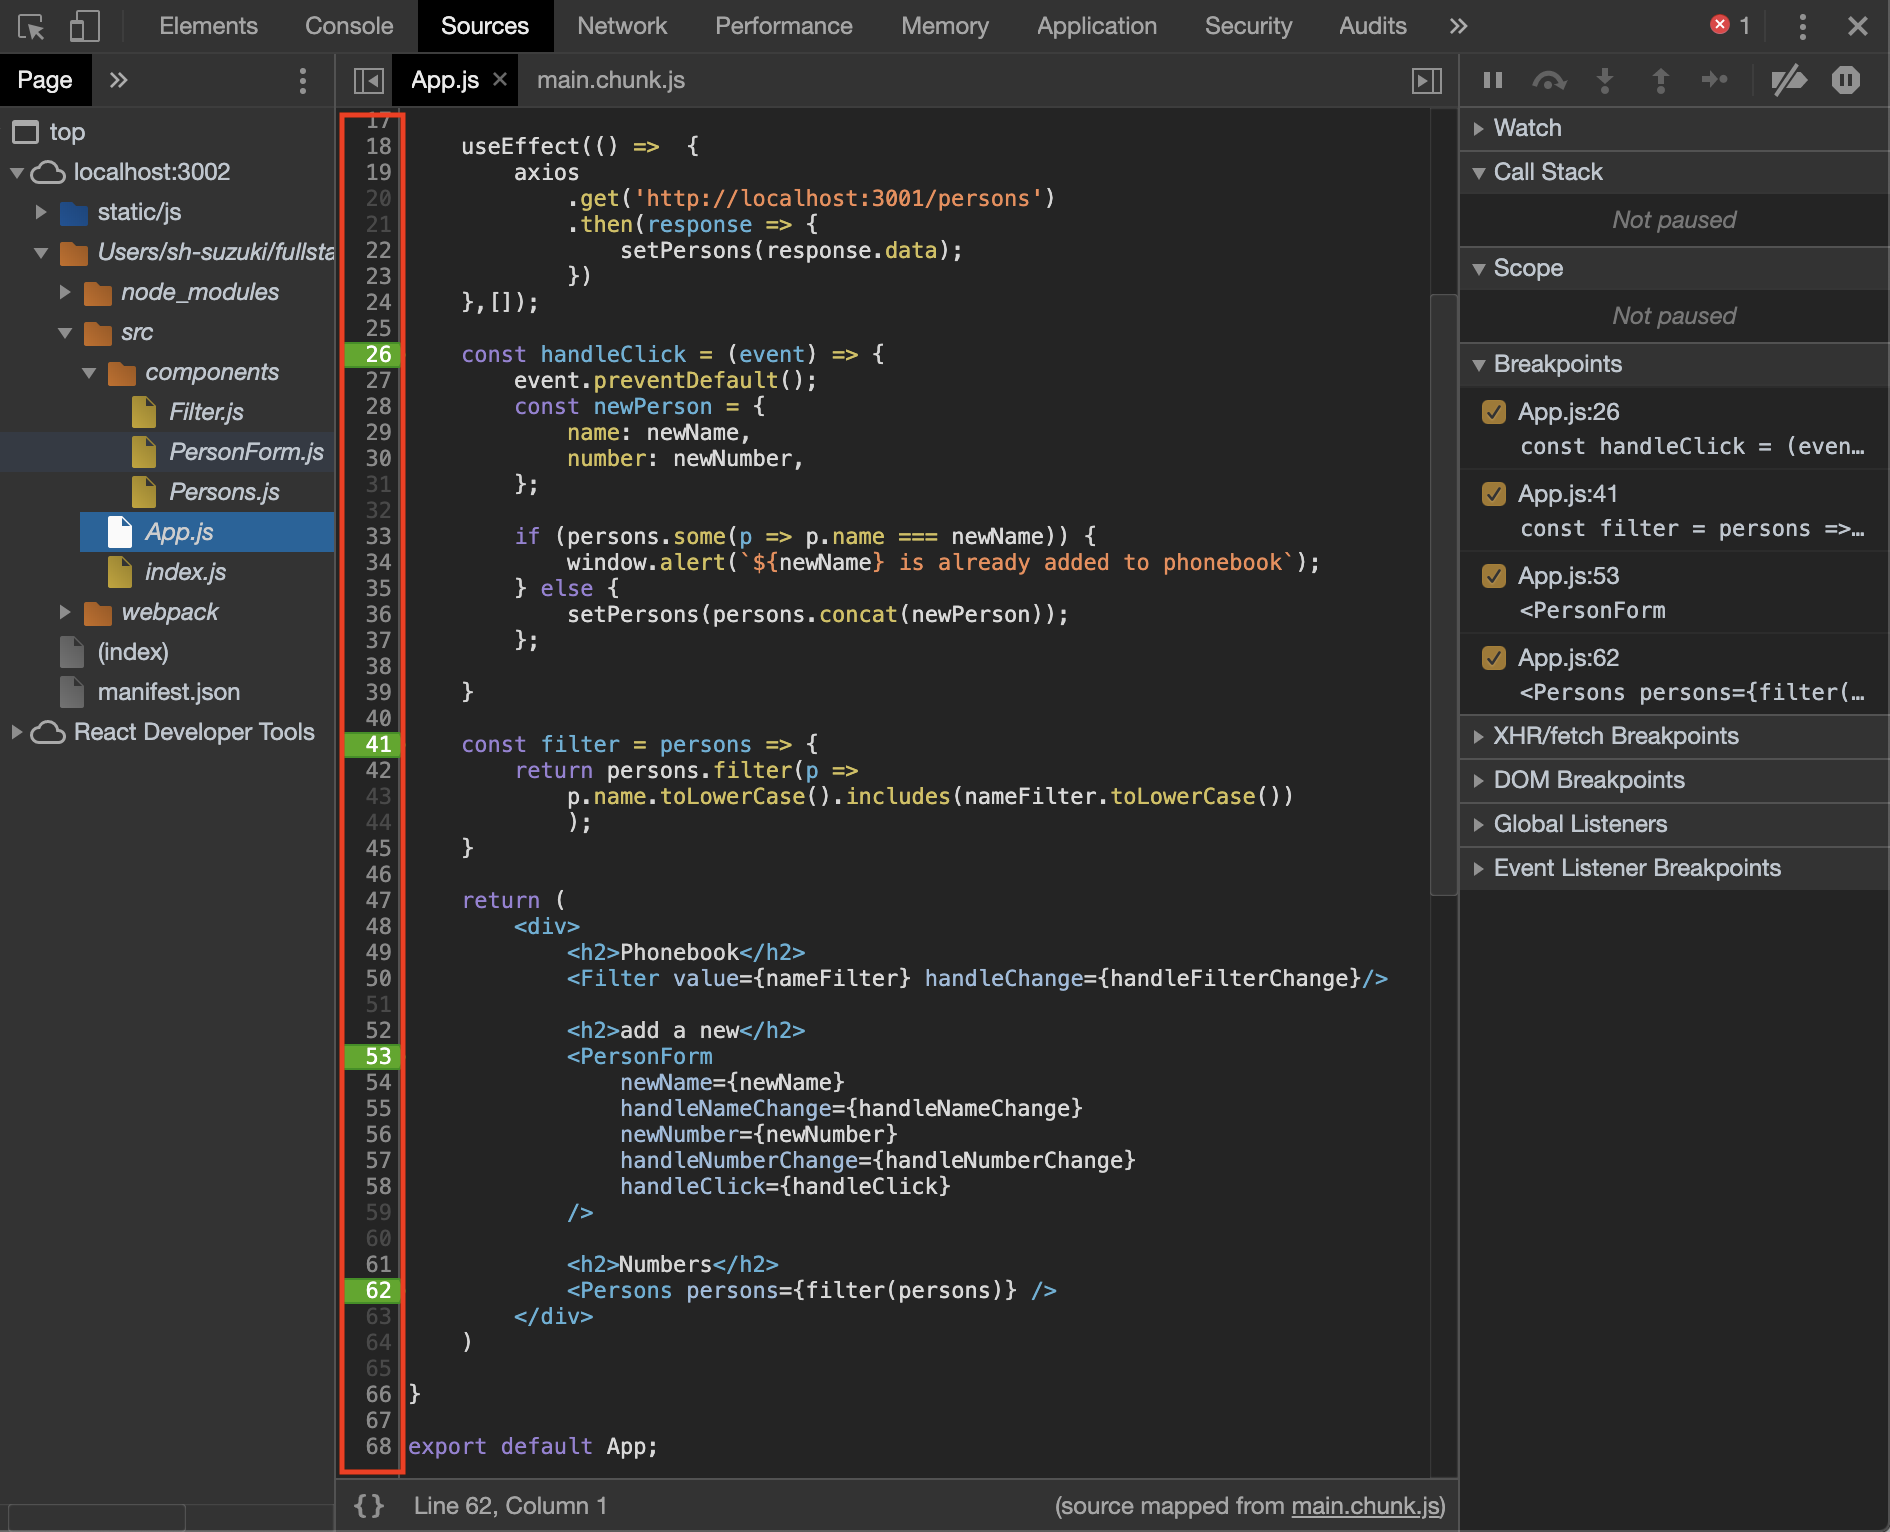The width and height of the screenshot is (1890, 1532).
Task: Expand the node_modules folder
Action: click(x=65, y=292)
